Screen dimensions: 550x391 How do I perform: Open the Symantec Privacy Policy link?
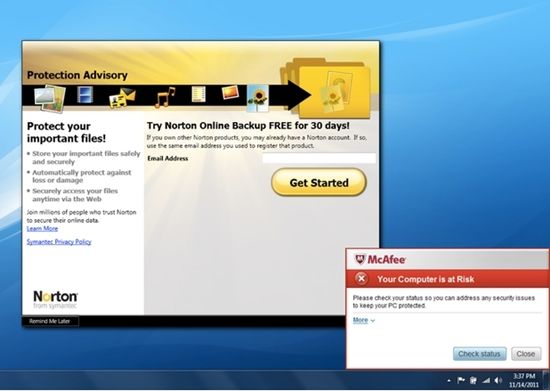click(59, 242)
